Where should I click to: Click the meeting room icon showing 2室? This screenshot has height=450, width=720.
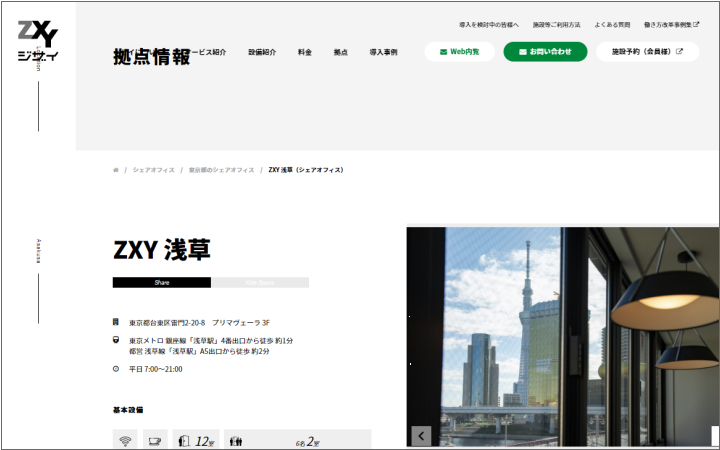[x=236, y=441]
